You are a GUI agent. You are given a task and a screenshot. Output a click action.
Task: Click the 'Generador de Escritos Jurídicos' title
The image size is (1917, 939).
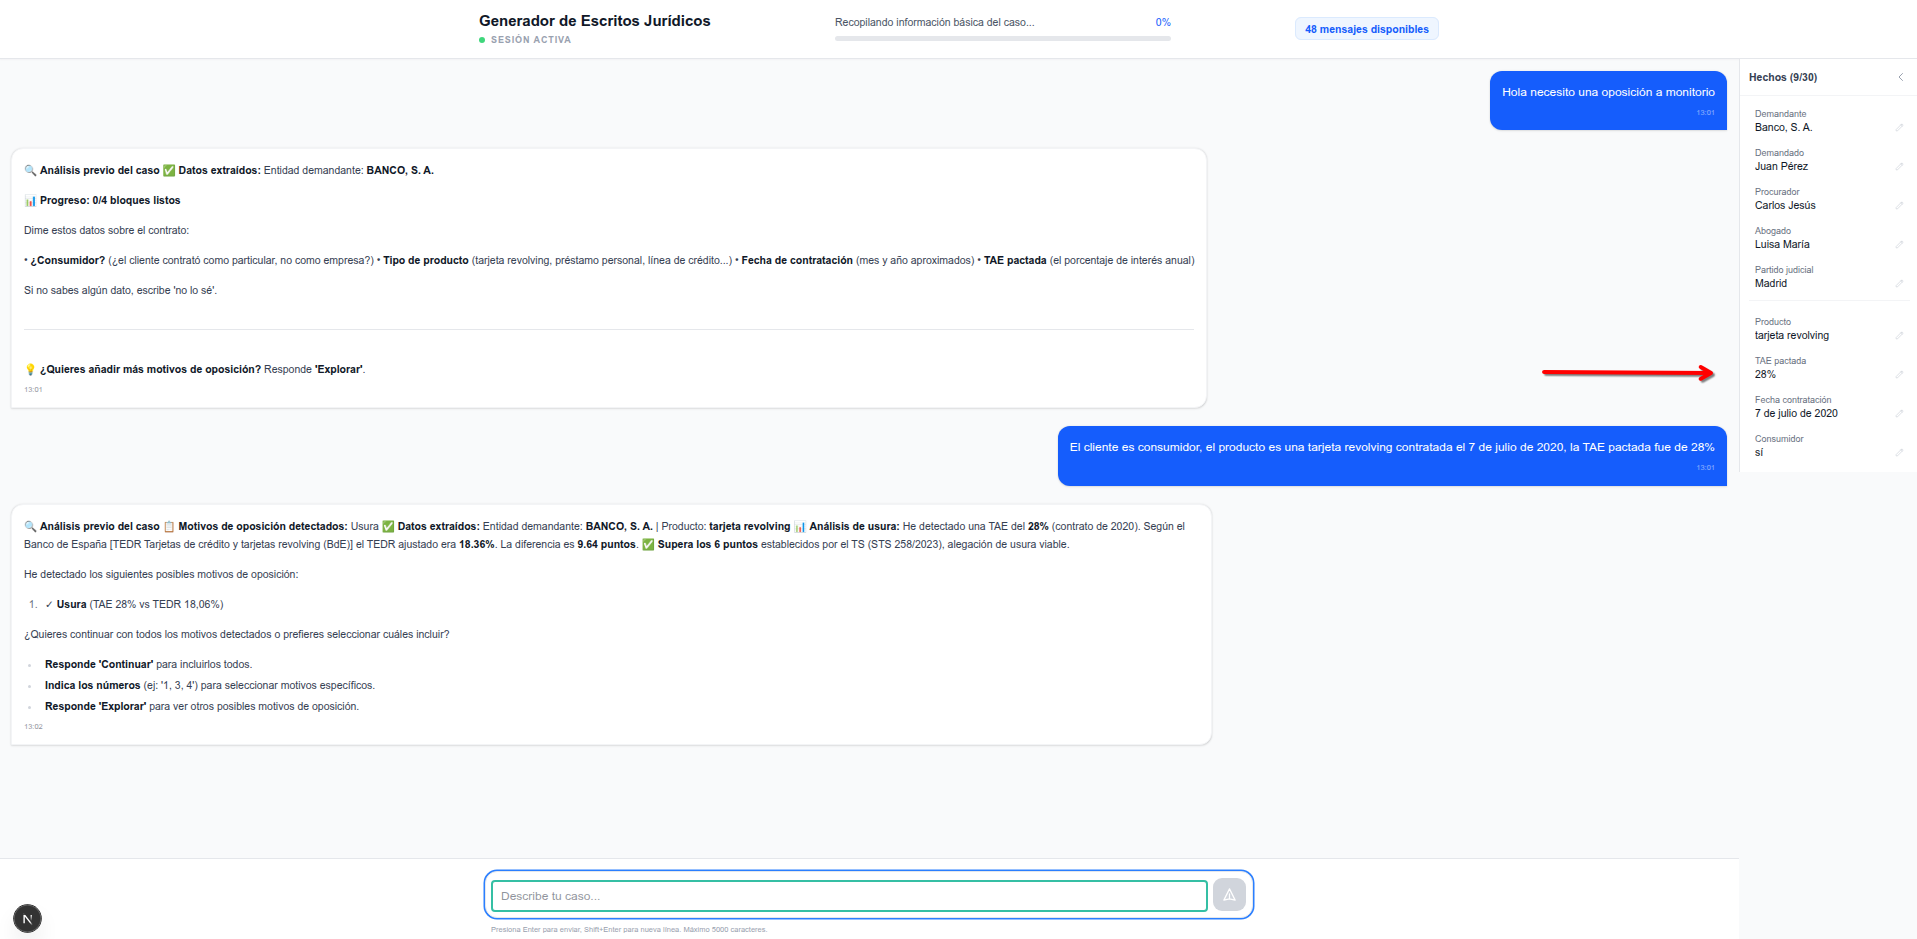pos(594,20)
